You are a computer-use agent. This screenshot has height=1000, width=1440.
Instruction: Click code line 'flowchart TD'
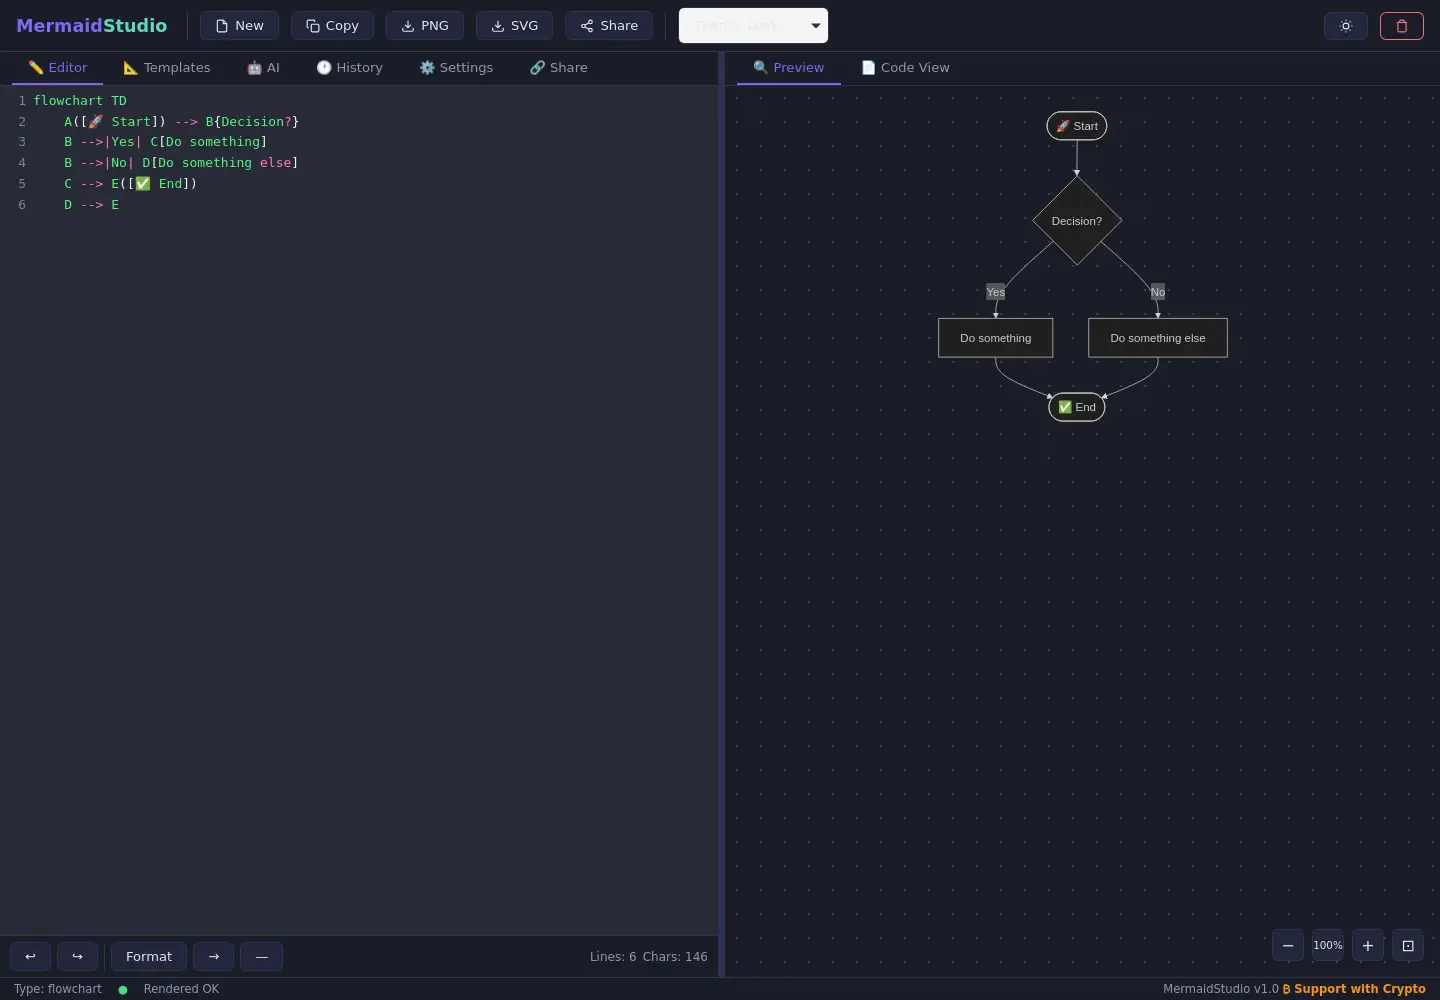coord(80,101)
